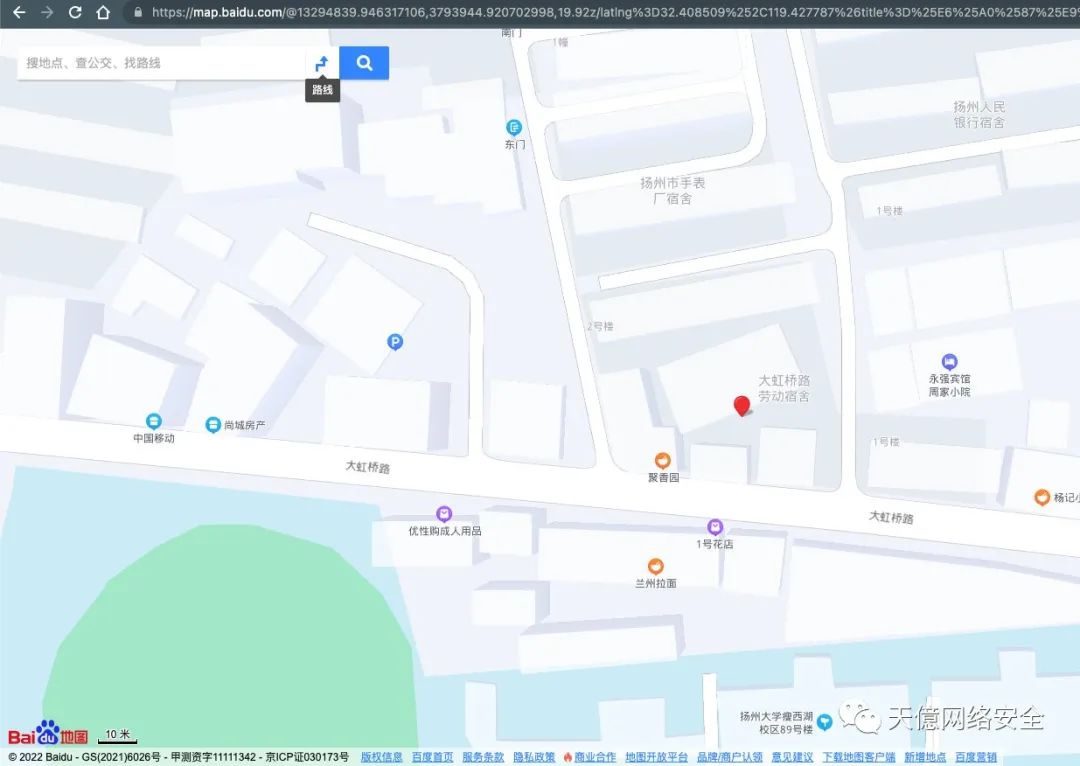This screenshot has width=1080, height=766.
Task: Select the 优性购成人用品 shop marker
Action: pos(444,514)
